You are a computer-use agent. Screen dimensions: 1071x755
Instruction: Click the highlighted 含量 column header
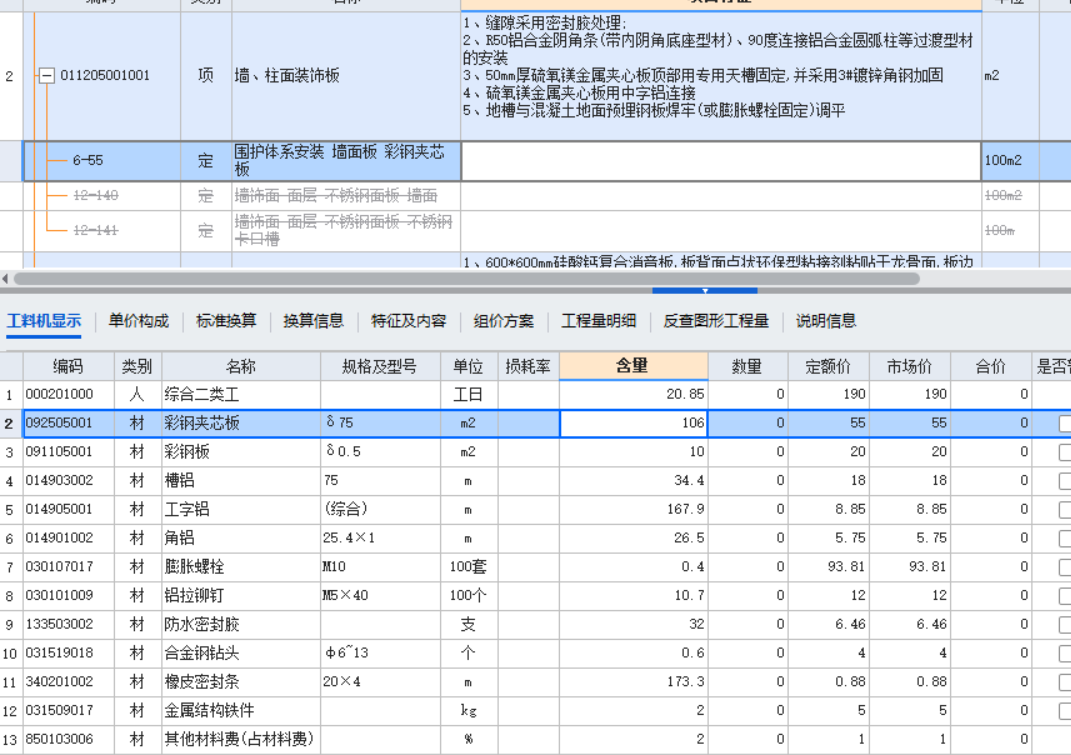coord(633,366)
